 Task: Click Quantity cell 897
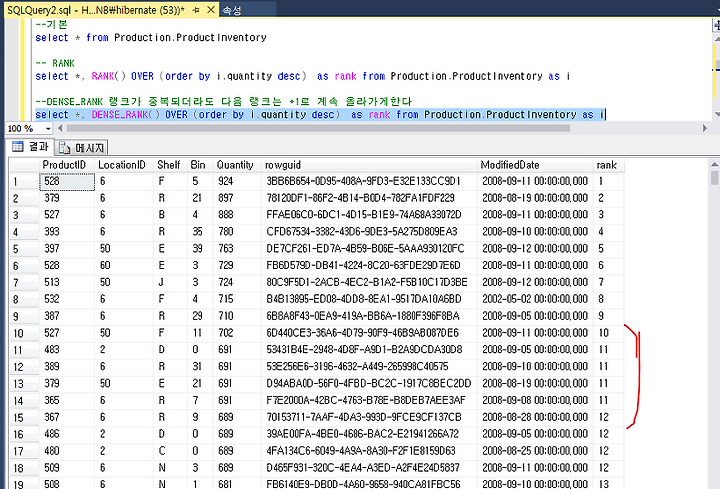(x=237, y=198)
